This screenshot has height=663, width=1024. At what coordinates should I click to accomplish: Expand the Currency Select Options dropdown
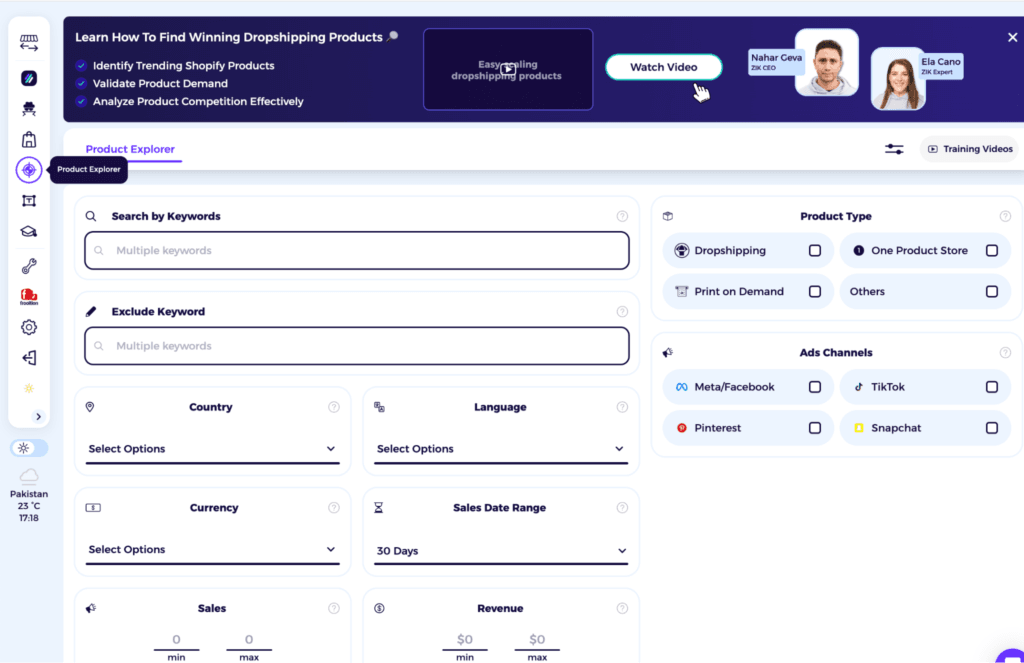pos(211,549)
